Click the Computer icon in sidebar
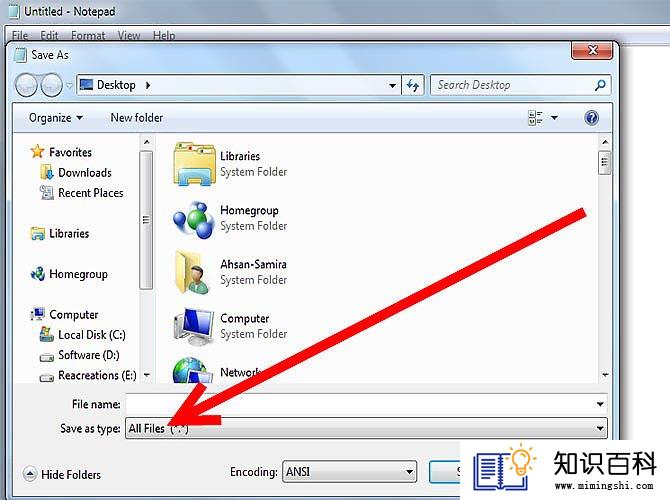 (x=38, y=315)
